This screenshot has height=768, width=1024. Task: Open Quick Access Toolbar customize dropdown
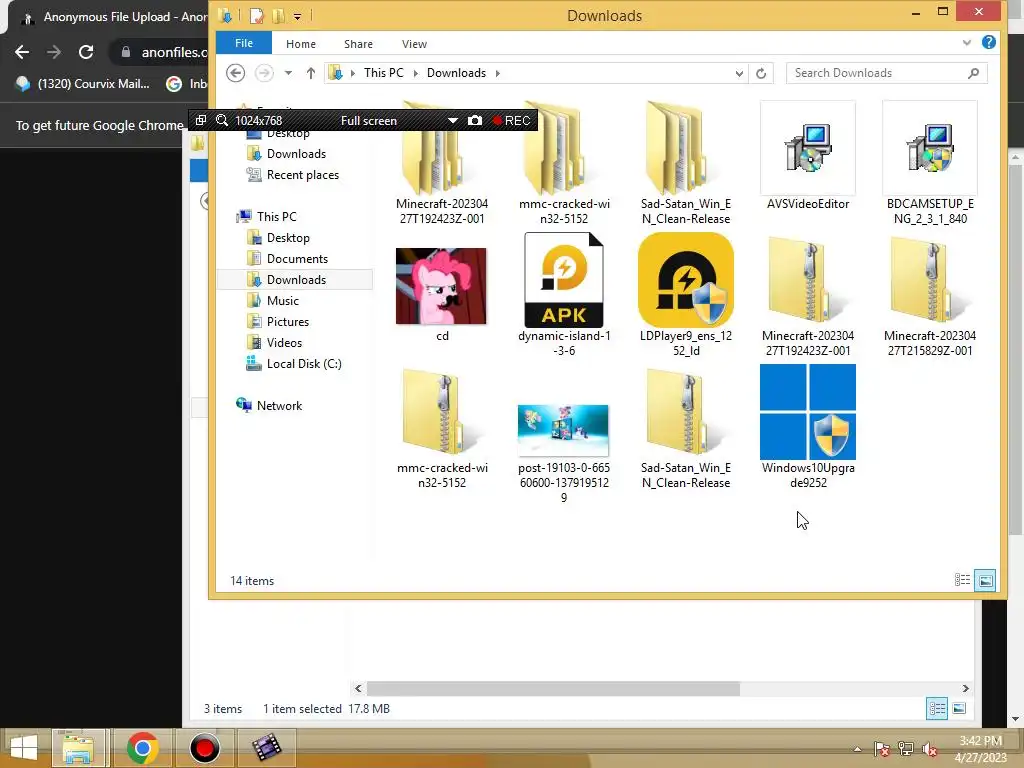tap(297, 16)
